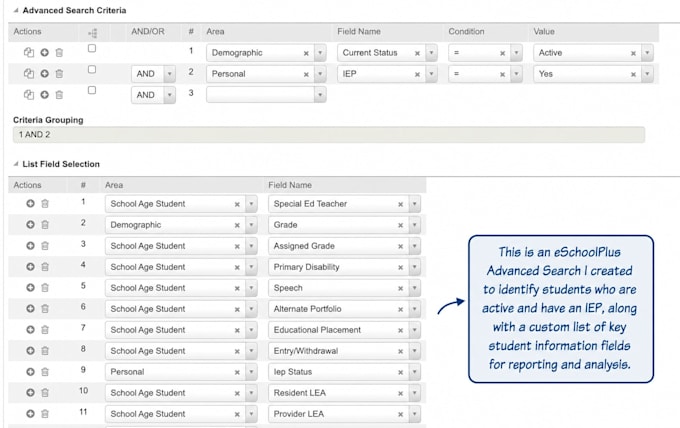
Task: Delete criteria row 1 with trash icon
Action: point(59,52)
